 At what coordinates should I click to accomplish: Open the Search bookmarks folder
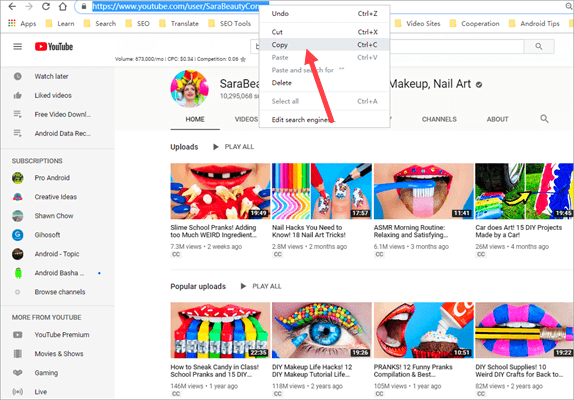pos(100,23)
